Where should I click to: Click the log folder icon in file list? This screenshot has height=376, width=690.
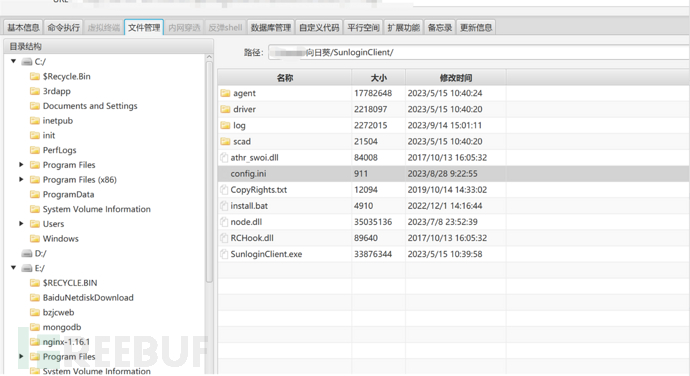coord(225,125)
